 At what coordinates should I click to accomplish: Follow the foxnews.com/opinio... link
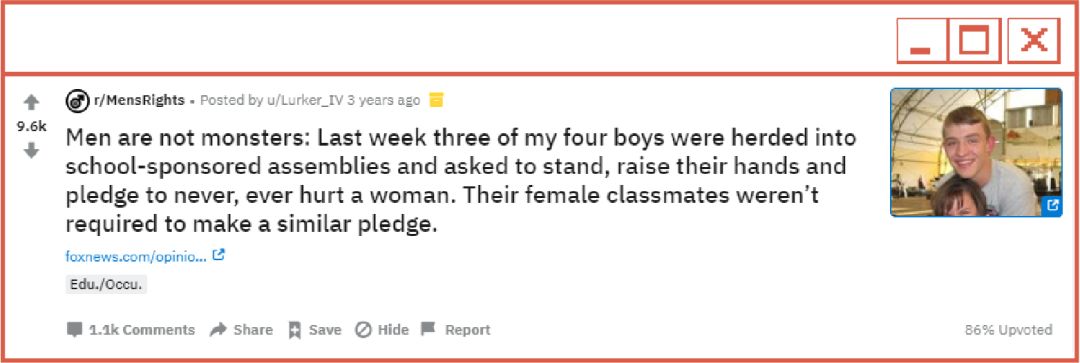[136, 256]
